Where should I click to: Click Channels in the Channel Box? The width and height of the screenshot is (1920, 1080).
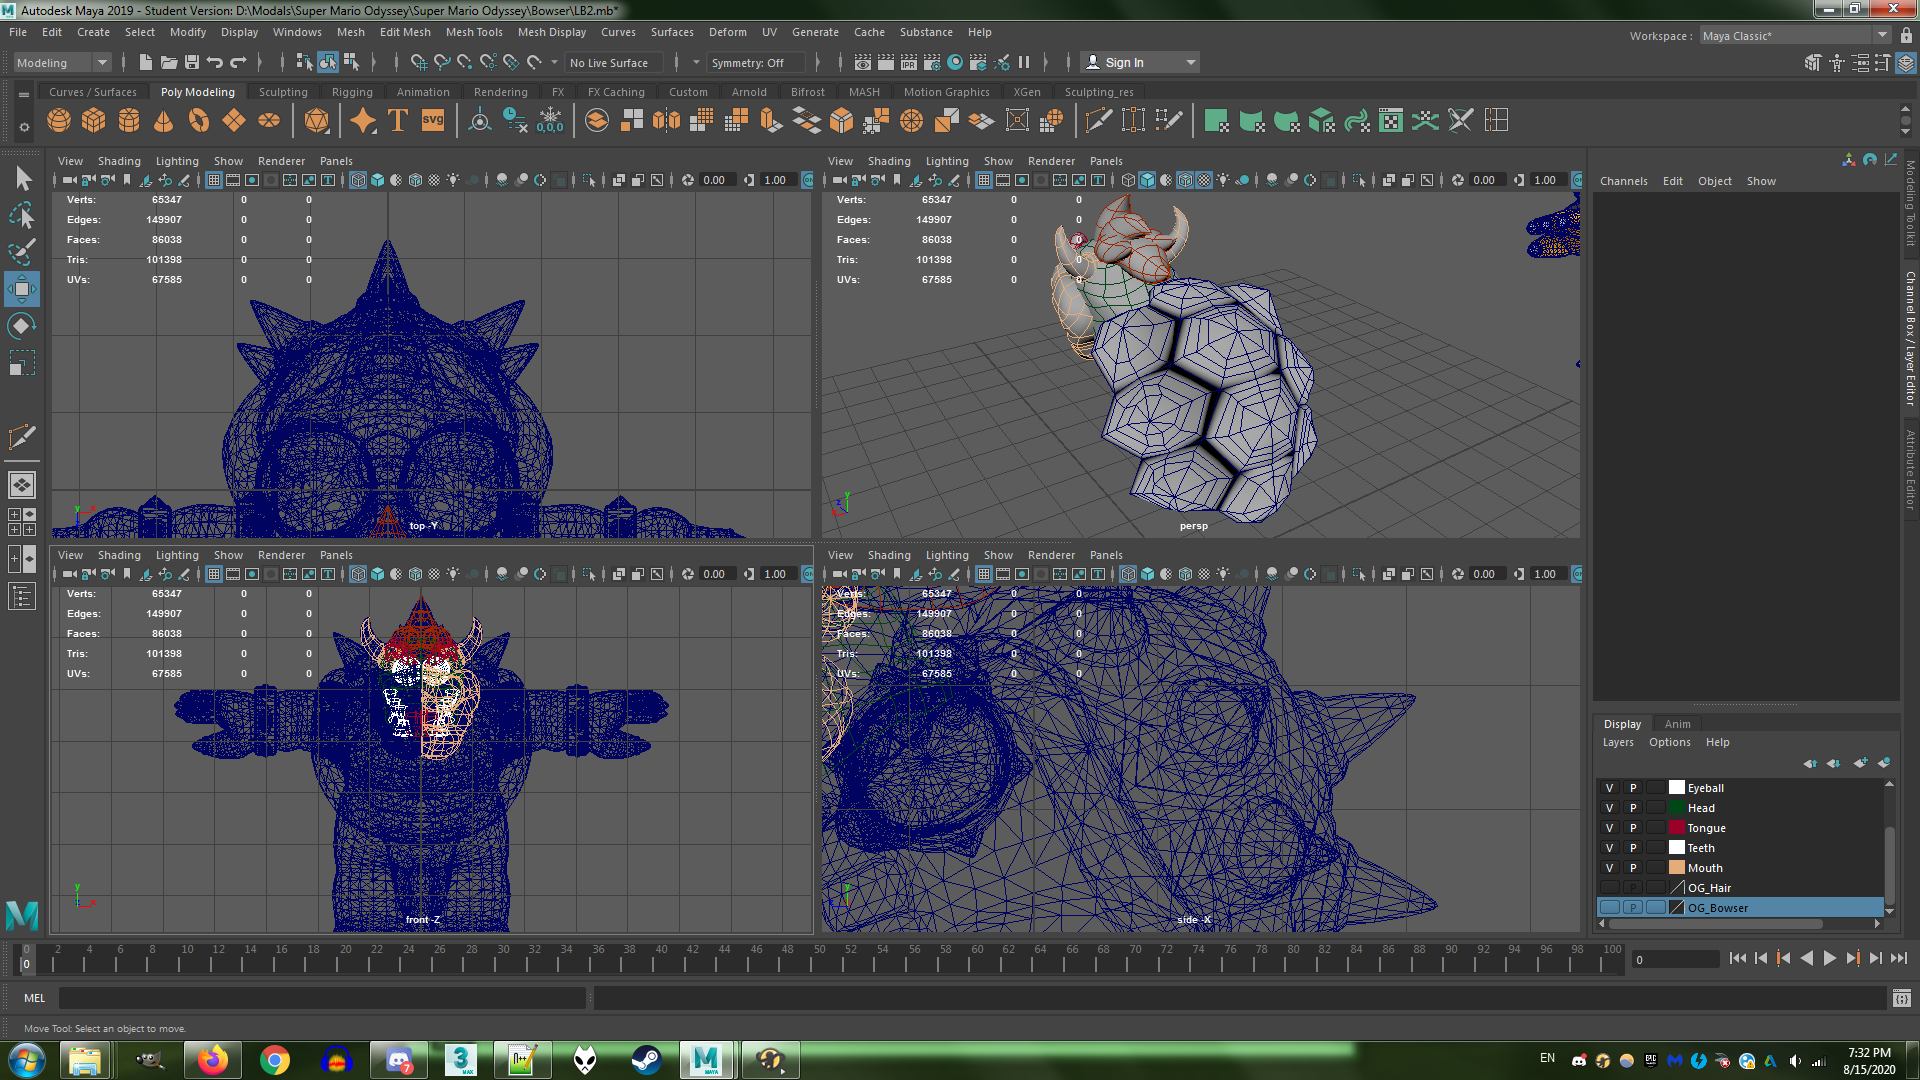pyautogui.click(x=1623, y=181)
